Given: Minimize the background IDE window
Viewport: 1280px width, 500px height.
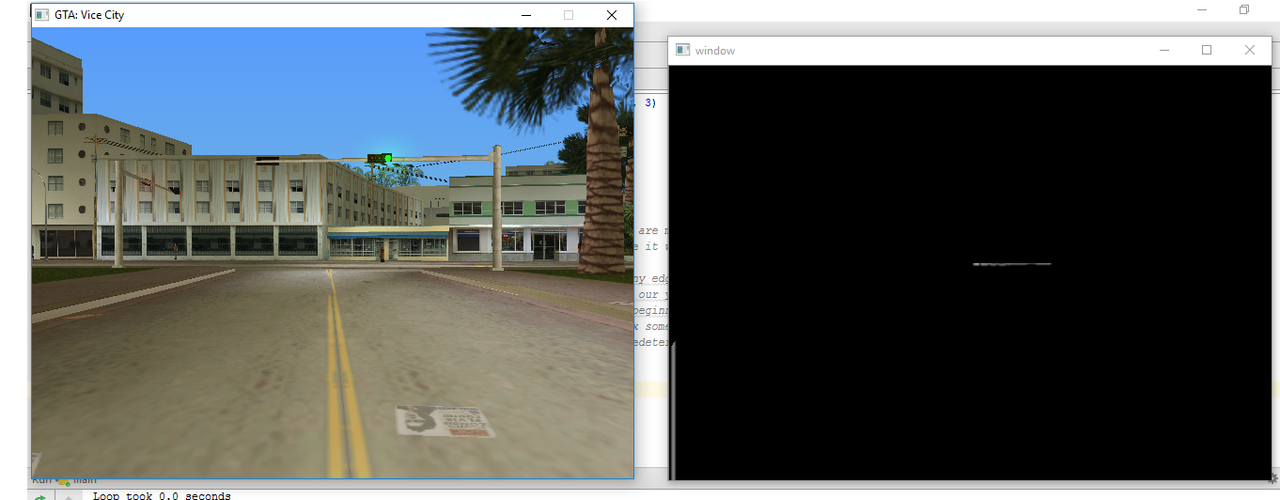Looking at the screenshot, I should pyautogui.click(x=1201, y=9).
